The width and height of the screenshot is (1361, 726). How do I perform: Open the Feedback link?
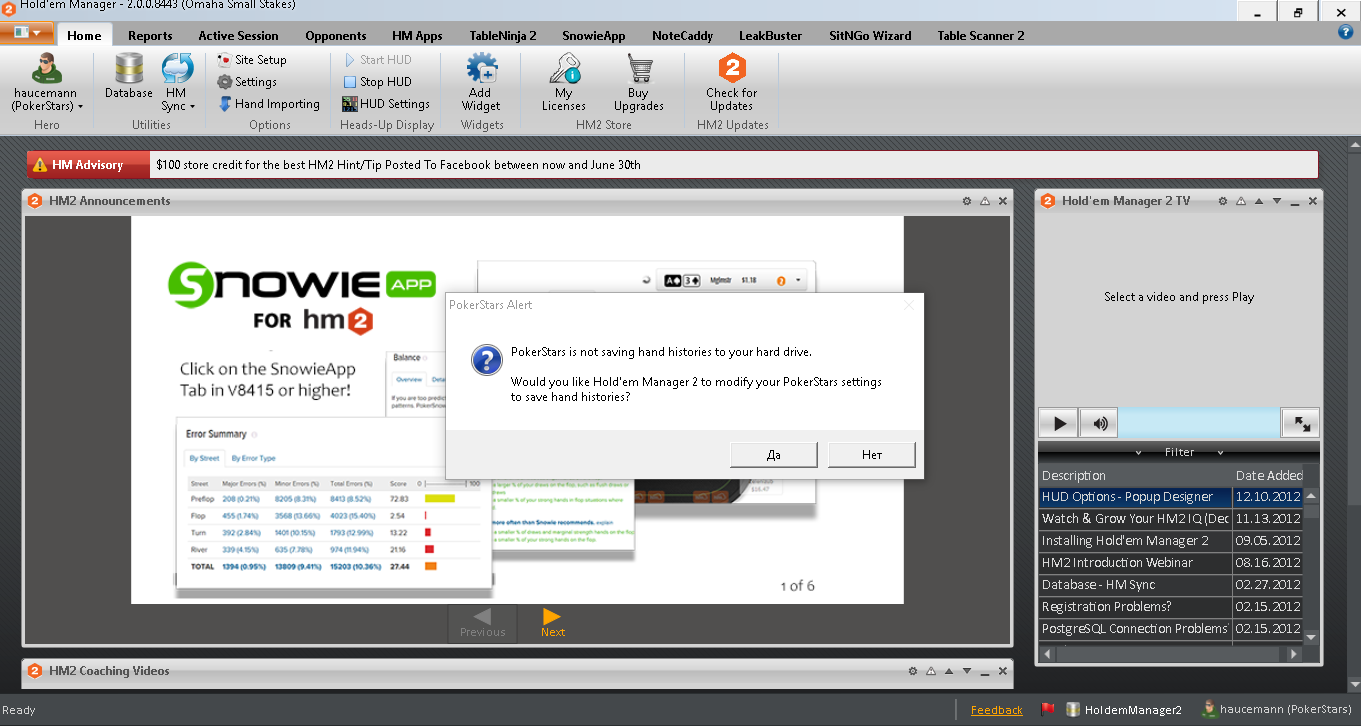pyautogui.click(x=997, y=710)
